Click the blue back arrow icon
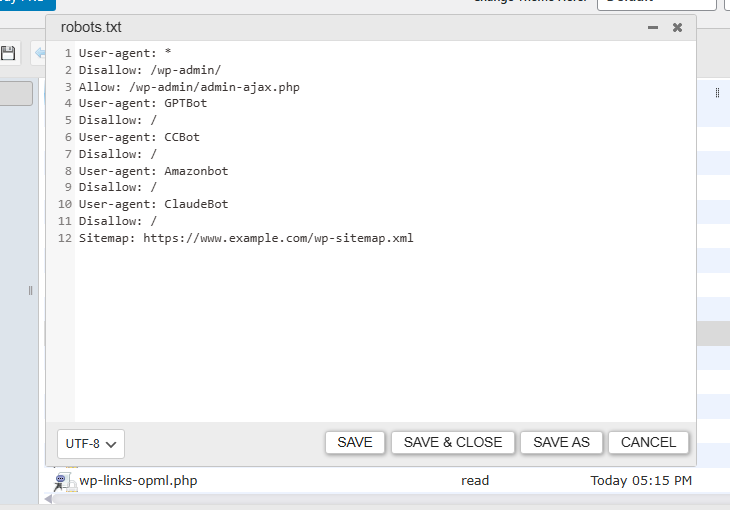Image resolution: width=730 pixels, height=510 pixels. coord(40,53)
